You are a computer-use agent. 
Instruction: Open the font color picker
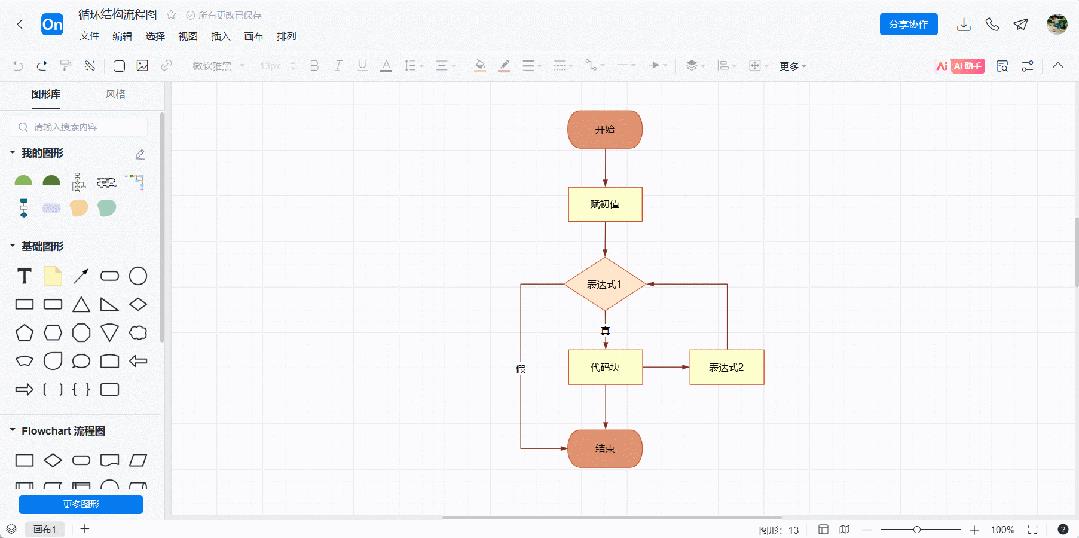click(x=386, y=66)
